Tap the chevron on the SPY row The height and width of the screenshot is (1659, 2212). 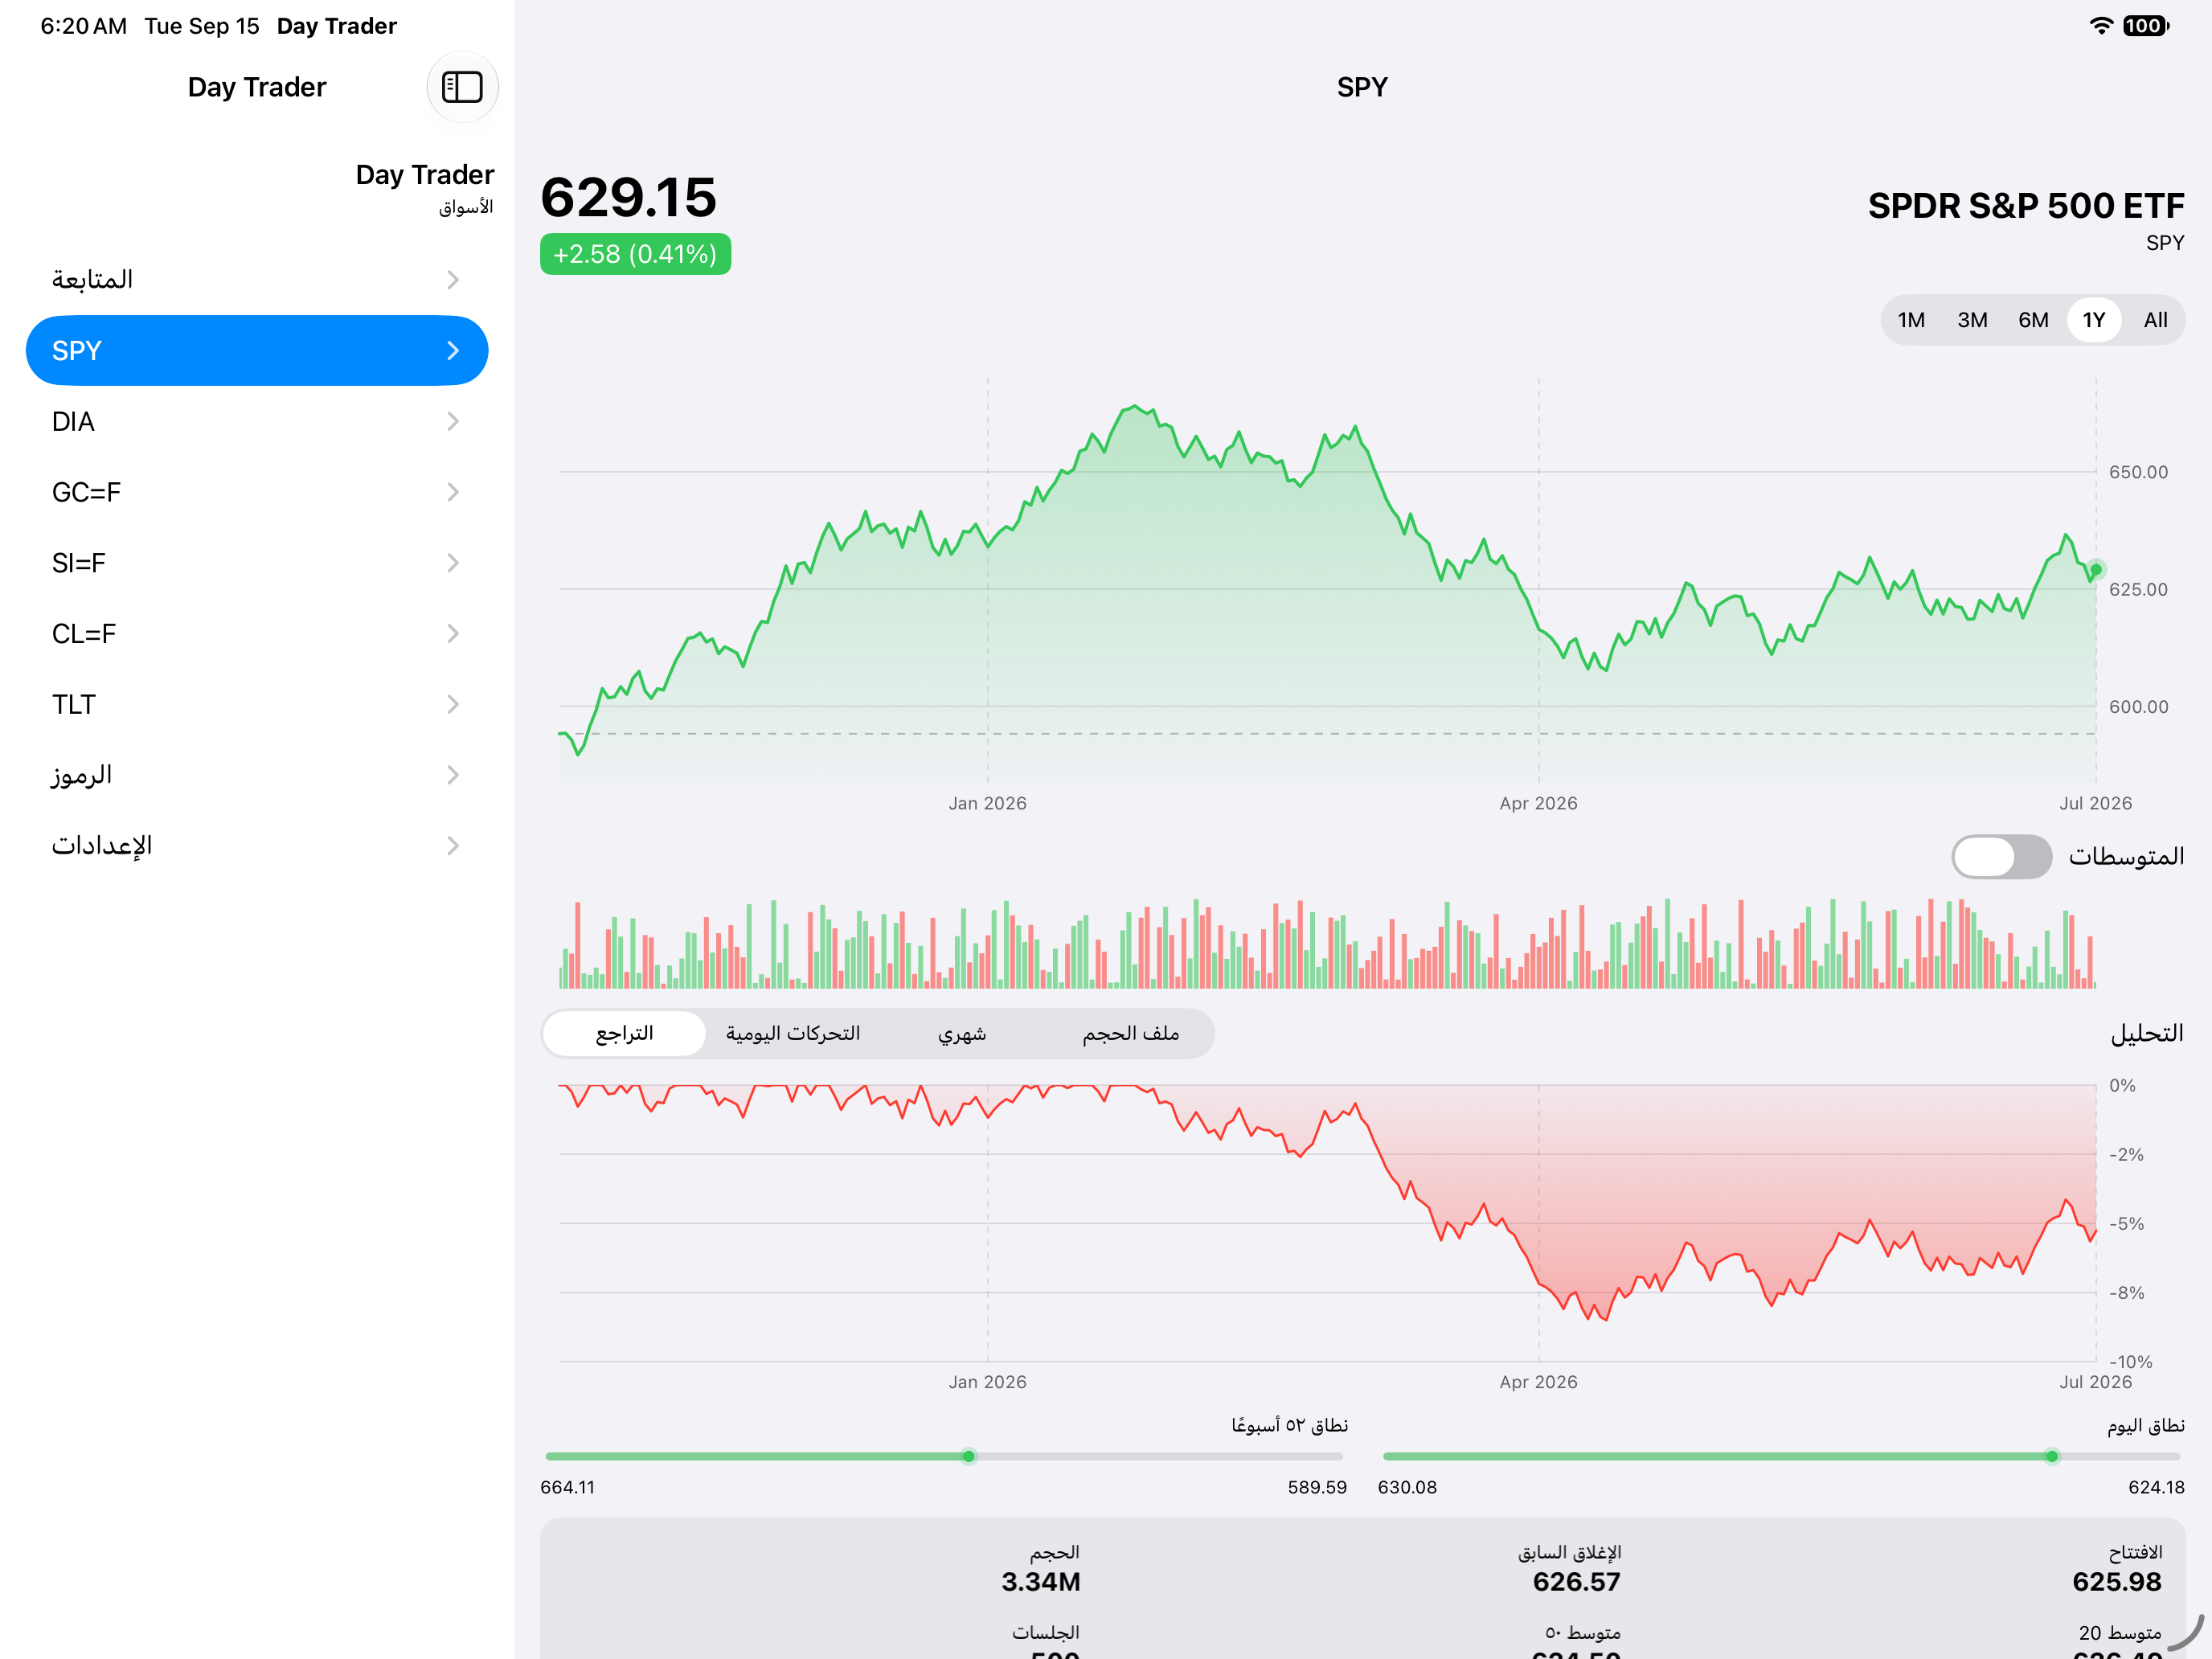point(453,351)
